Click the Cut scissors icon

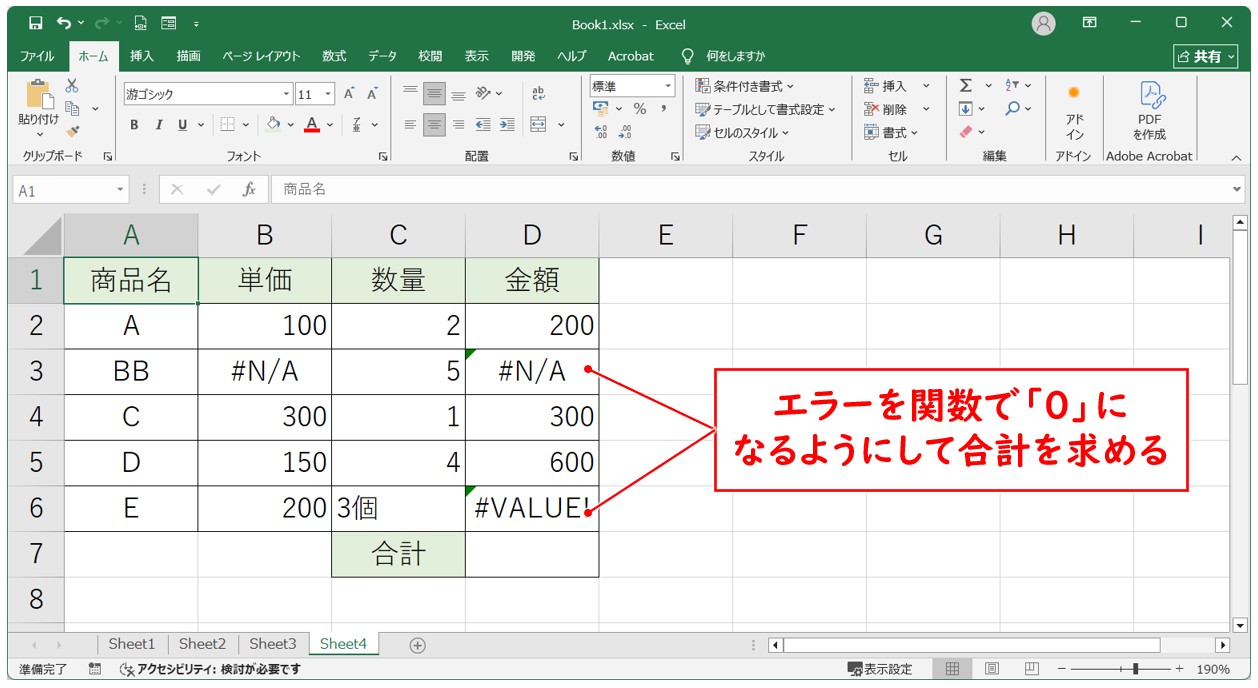(x=72, y=87)
